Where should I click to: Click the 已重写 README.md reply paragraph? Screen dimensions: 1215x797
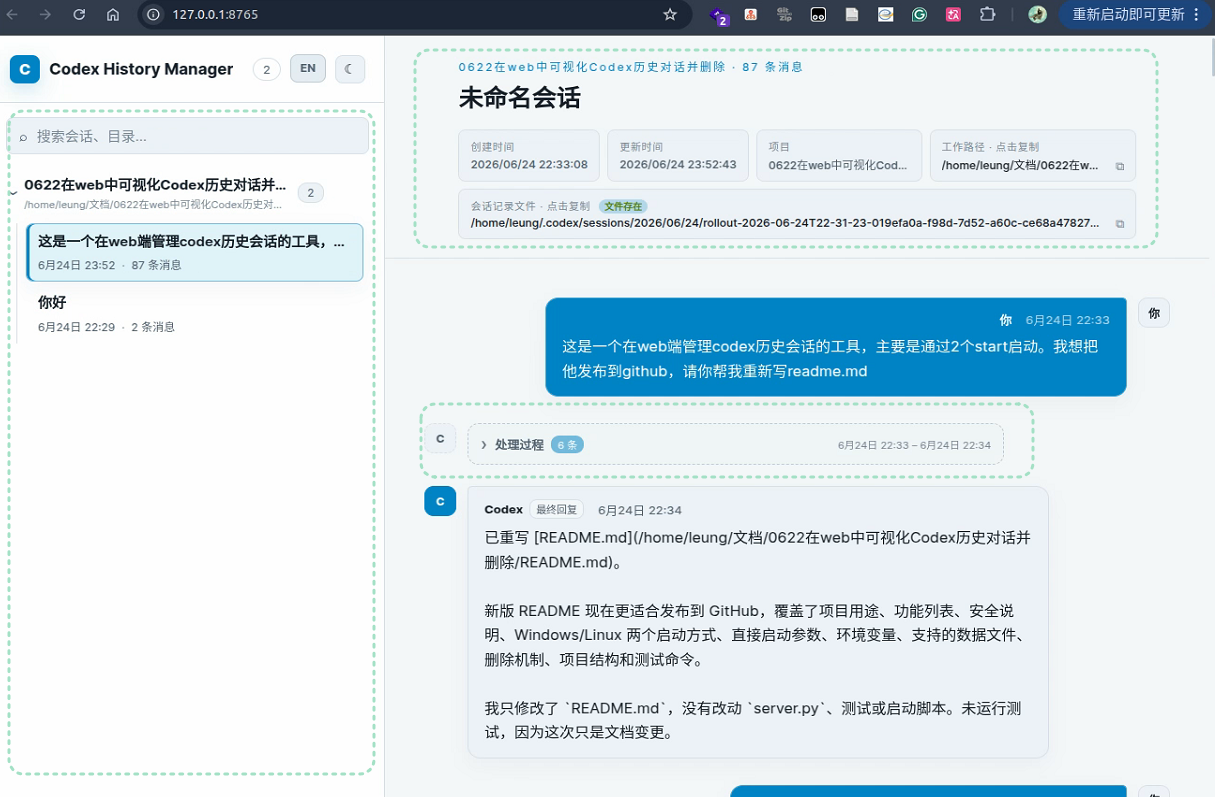click(758, 549)
